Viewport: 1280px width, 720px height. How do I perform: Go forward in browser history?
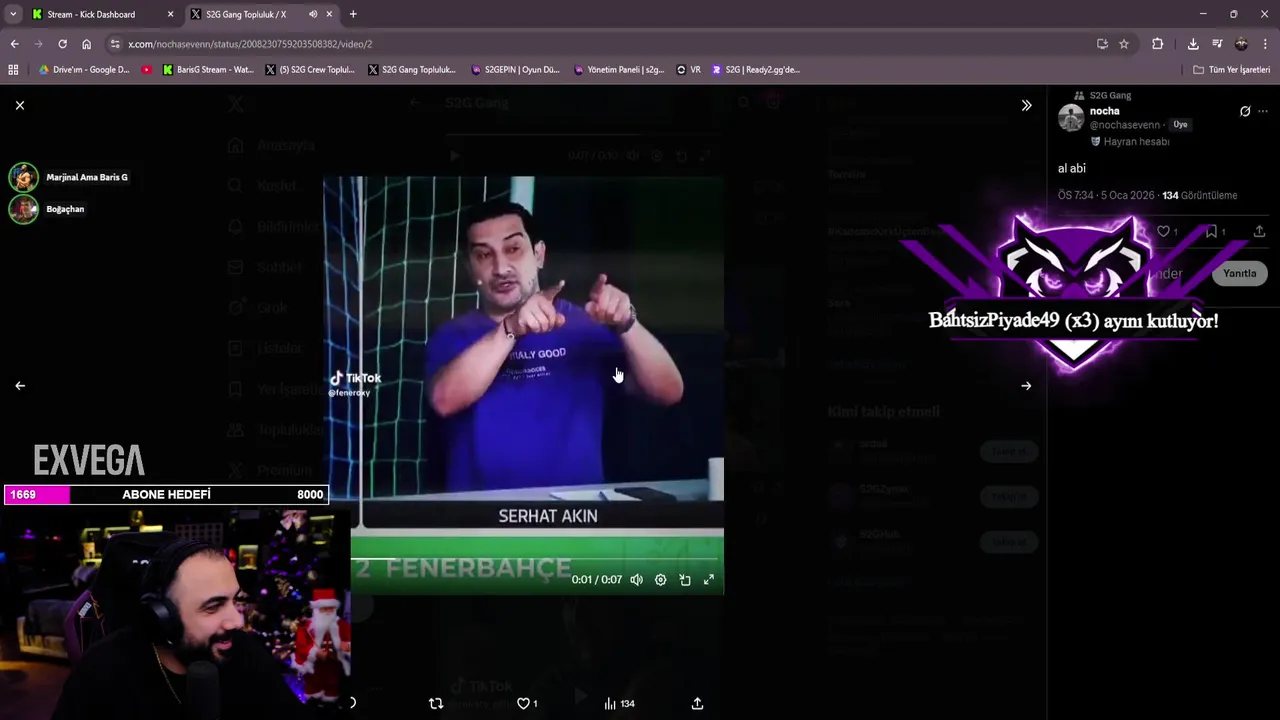click(x=38, y=44)
